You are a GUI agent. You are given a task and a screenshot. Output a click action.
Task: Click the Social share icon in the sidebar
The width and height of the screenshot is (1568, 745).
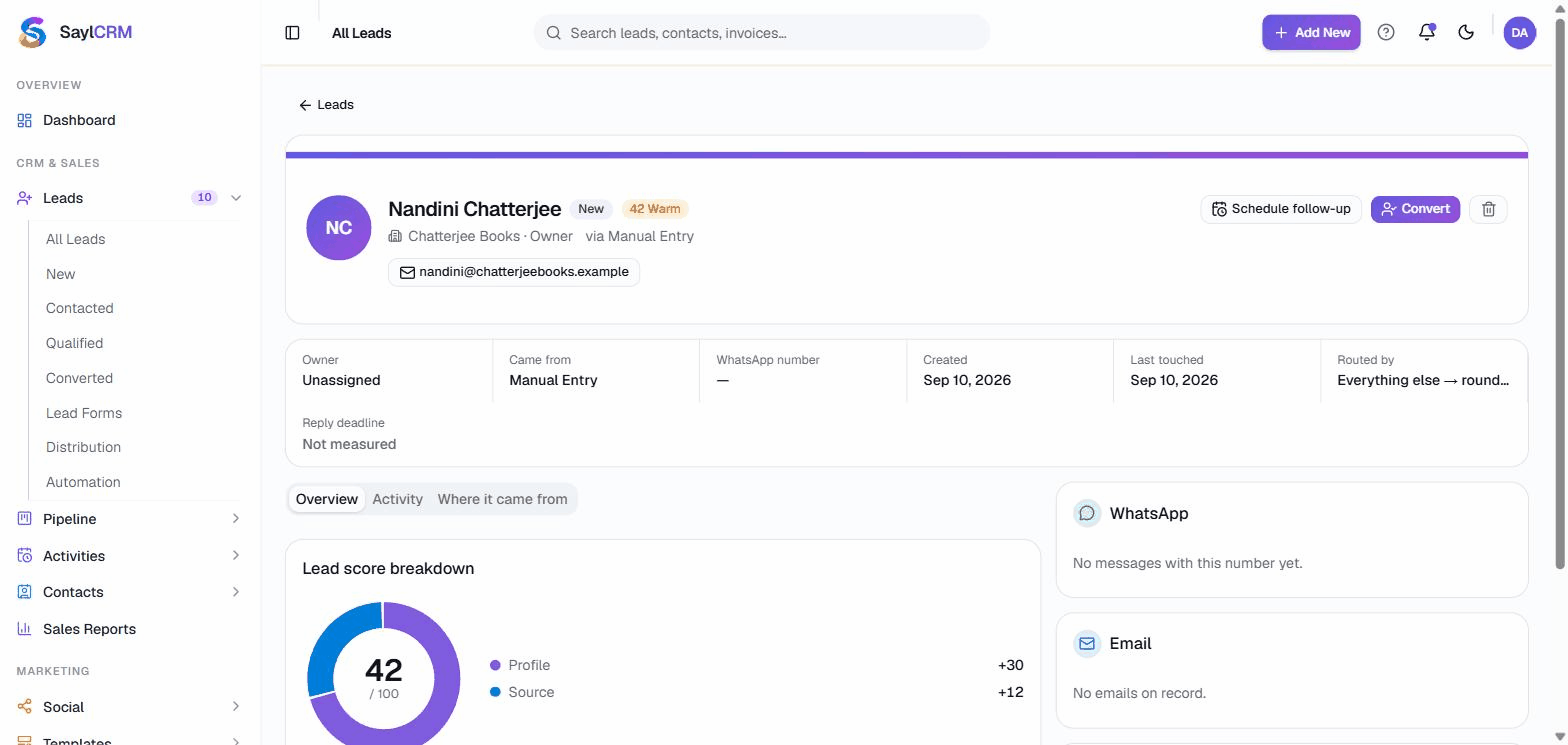coord(25,707)
